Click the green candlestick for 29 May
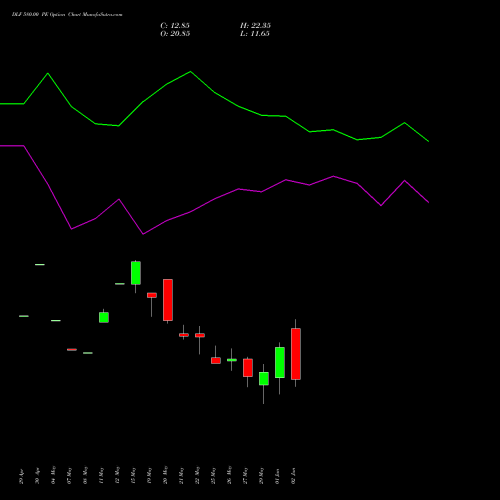This screenshot has width=500, height=500. pos(264,379)
